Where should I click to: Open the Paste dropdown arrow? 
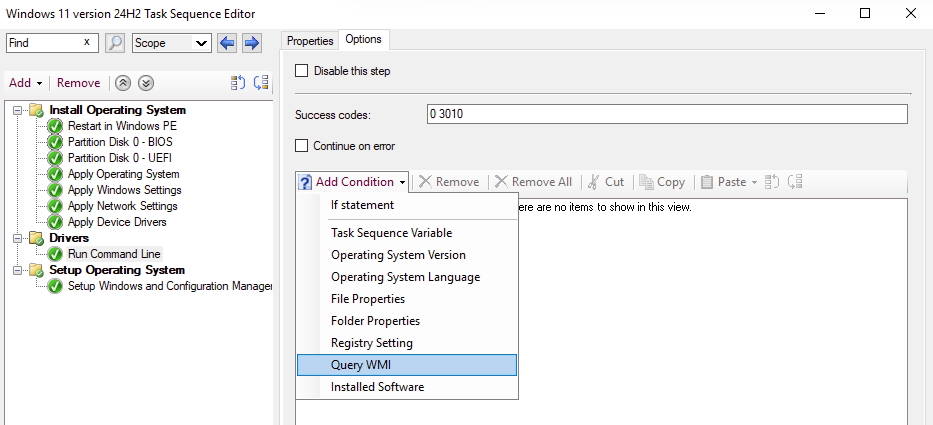coord(754,183)
